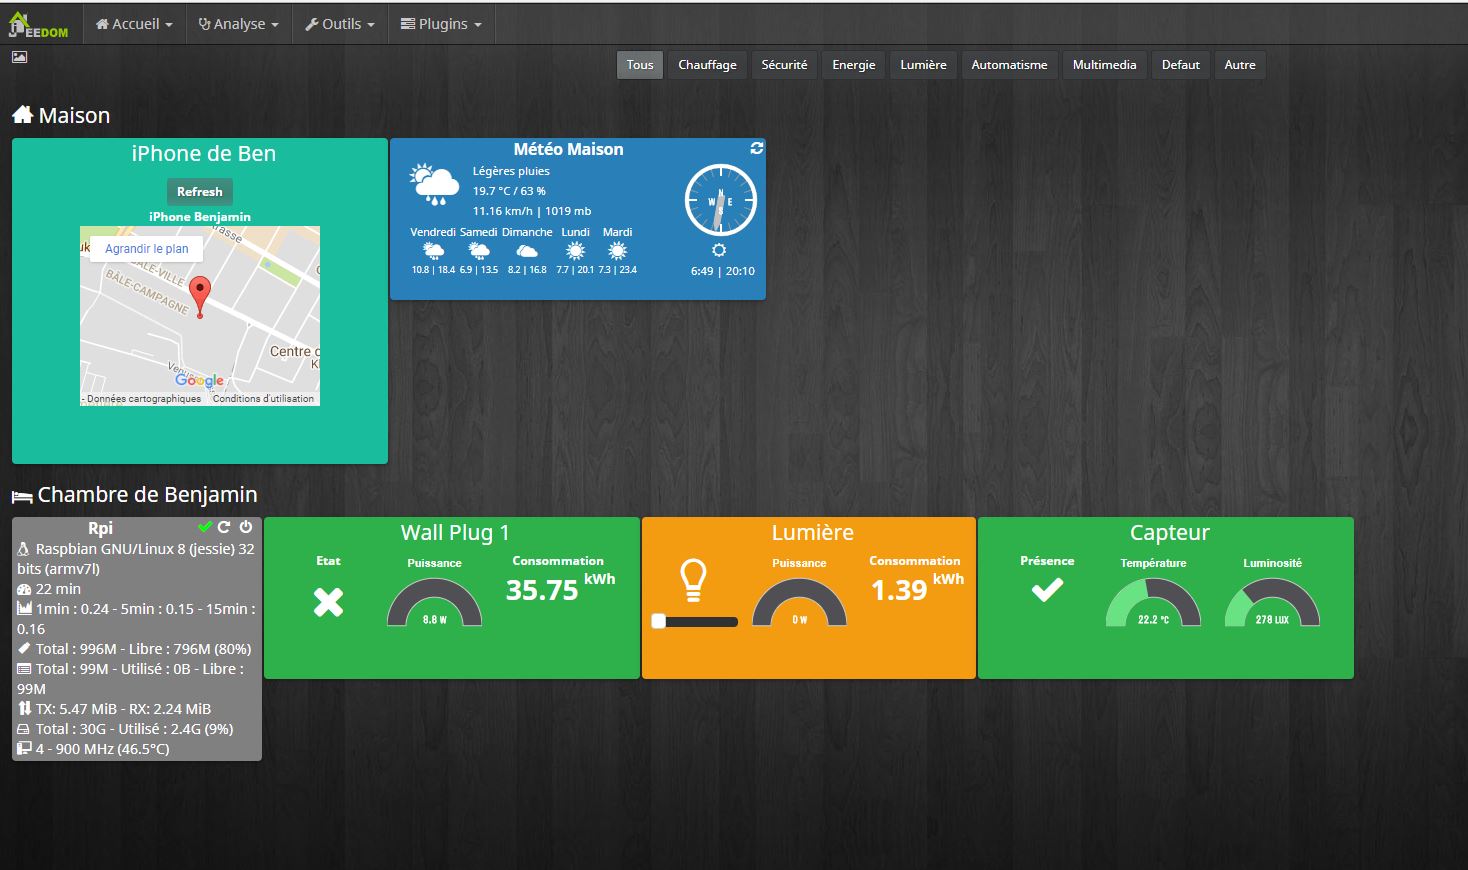Open Conditions d'utilisation map link
This screenshot has width=1468, height=870.
(263, 398)
